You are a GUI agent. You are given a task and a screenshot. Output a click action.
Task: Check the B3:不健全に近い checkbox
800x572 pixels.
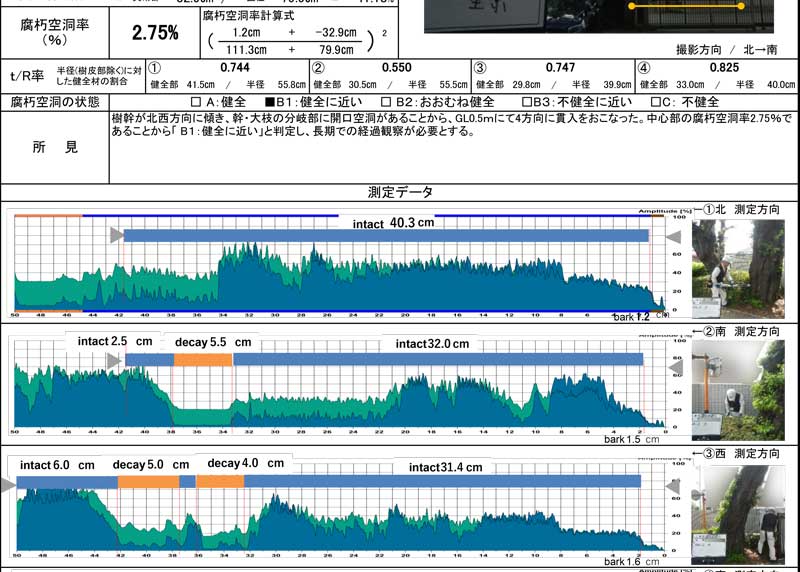[527, 102]
